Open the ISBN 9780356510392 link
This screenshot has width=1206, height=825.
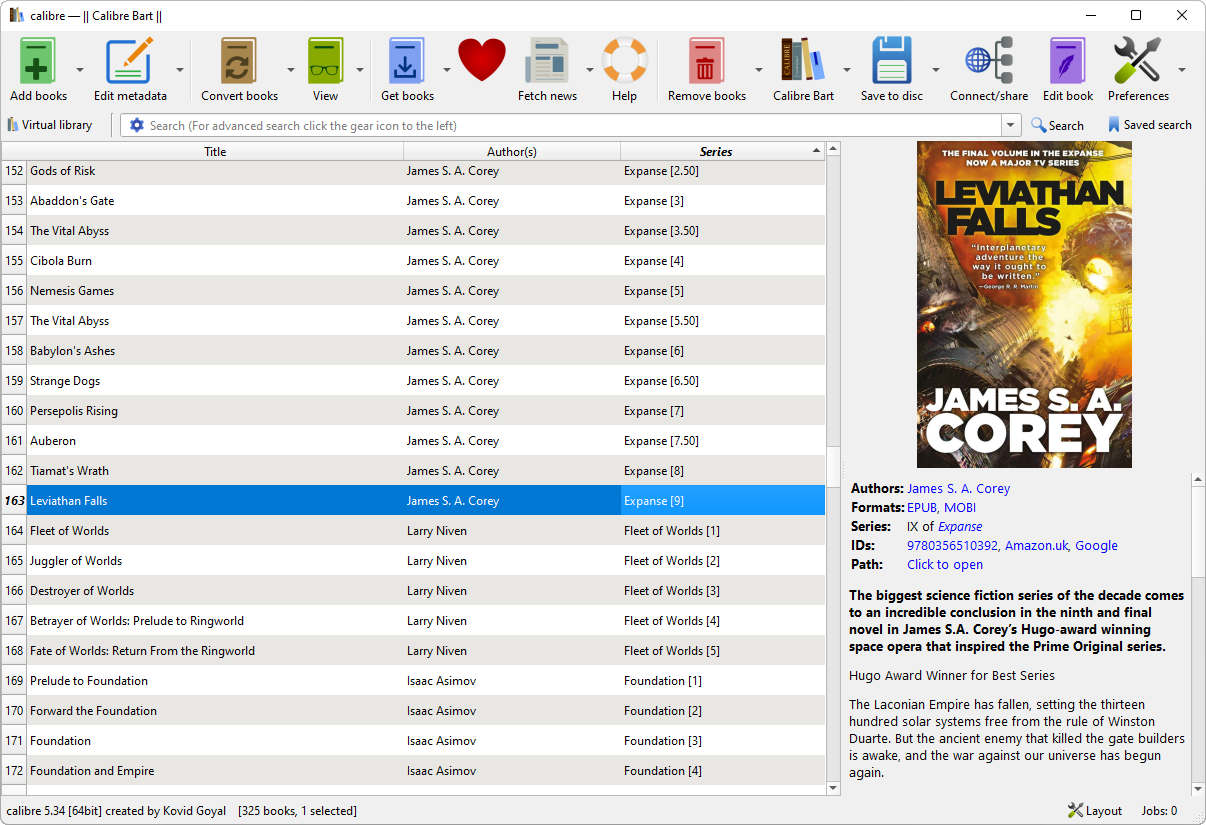(952, 546)
